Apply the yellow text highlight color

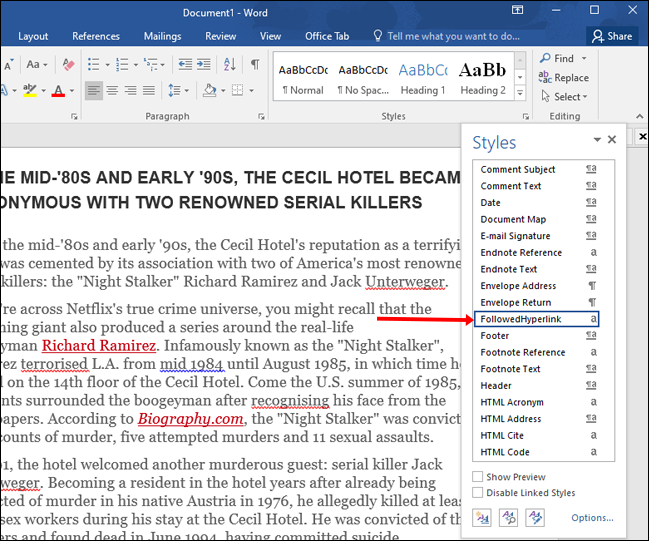[x=30, y=90]
